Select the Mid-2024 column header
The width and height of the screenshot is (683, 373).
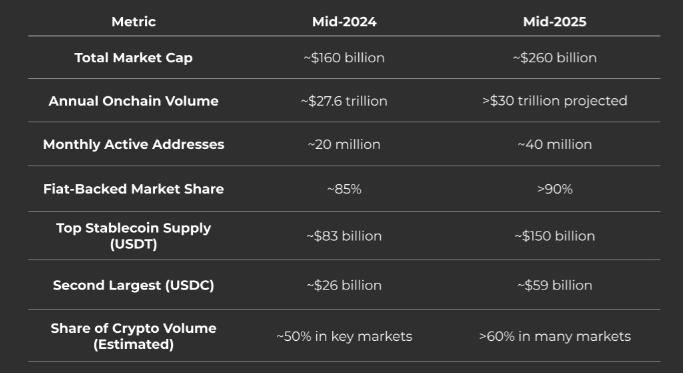344,21
